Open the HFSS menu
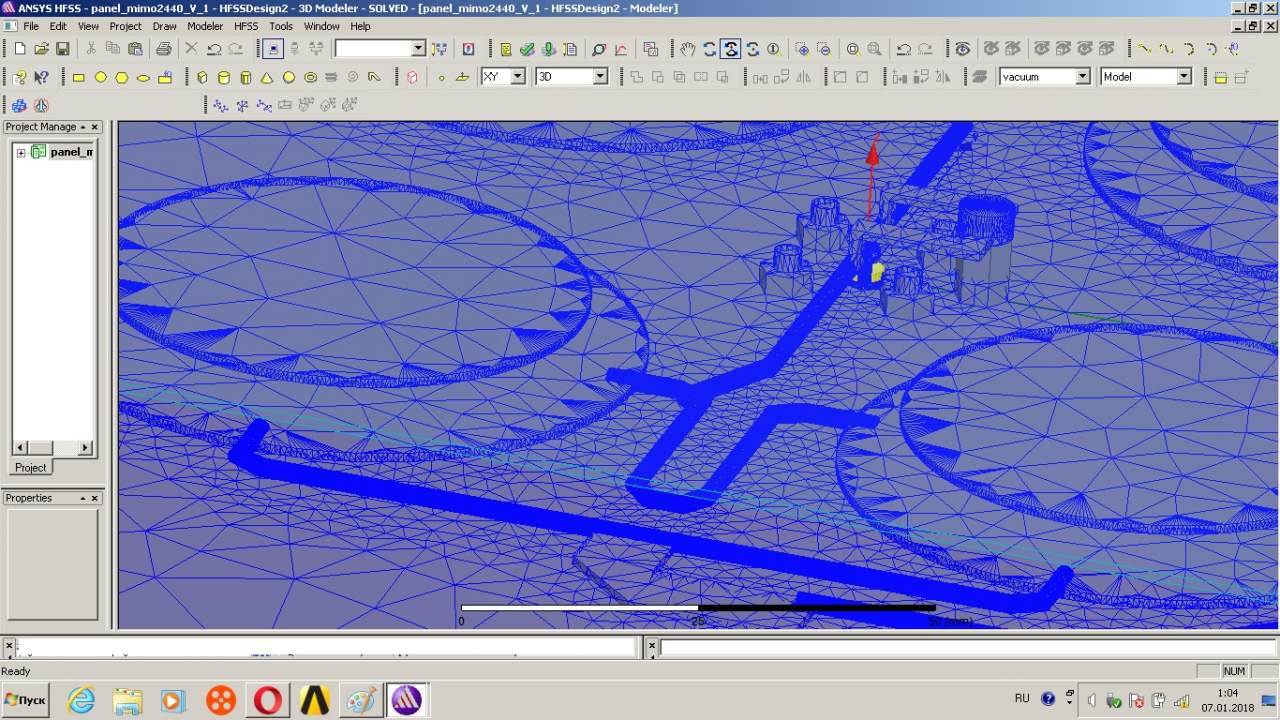Screen dimensions: 1280x720 coord(246,26)
